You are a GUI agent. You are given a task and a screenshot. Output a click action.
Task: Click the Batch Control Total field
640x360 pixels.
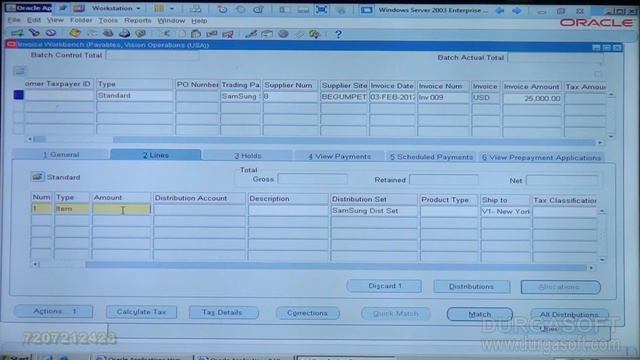coord(152,56)
